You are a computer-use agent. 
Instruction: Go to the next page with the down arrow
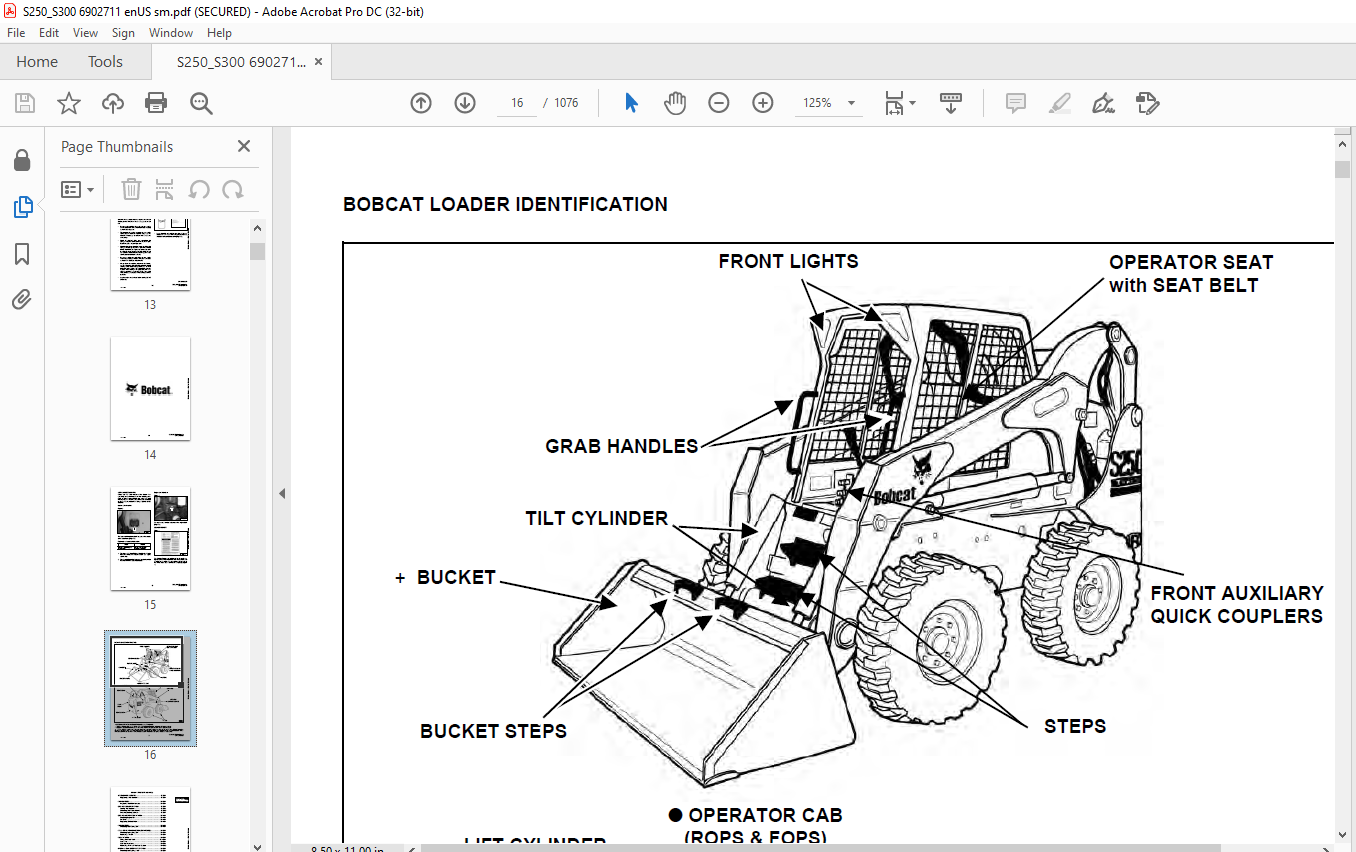[465, 103]
